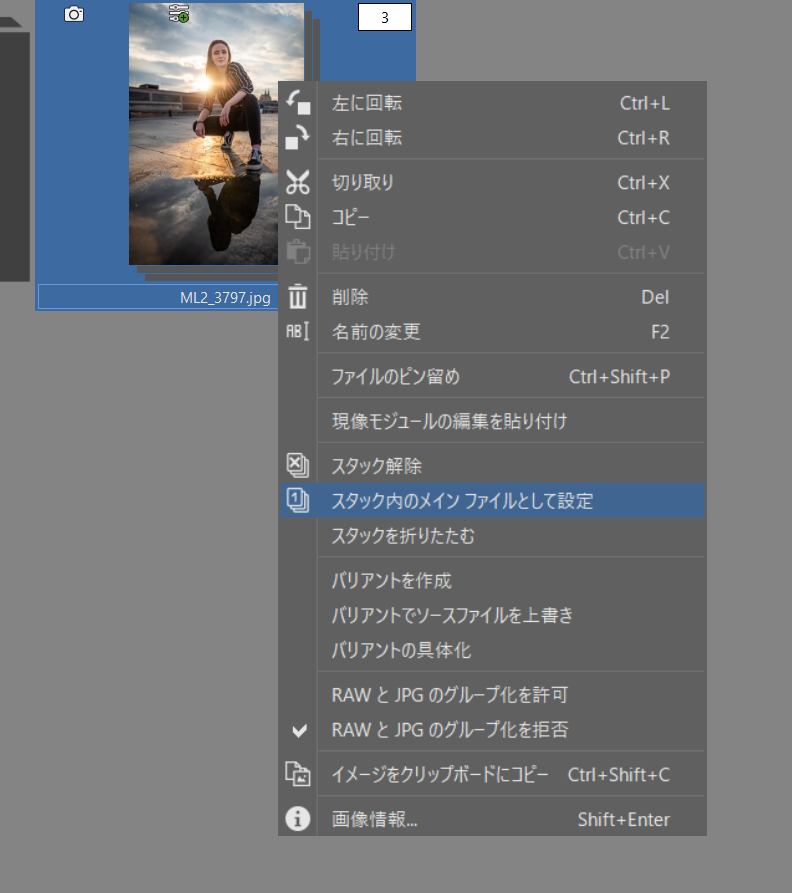Choose 切り取り menu entry
This screenshot has height=893, width=792.
click(x=493, y=183)
